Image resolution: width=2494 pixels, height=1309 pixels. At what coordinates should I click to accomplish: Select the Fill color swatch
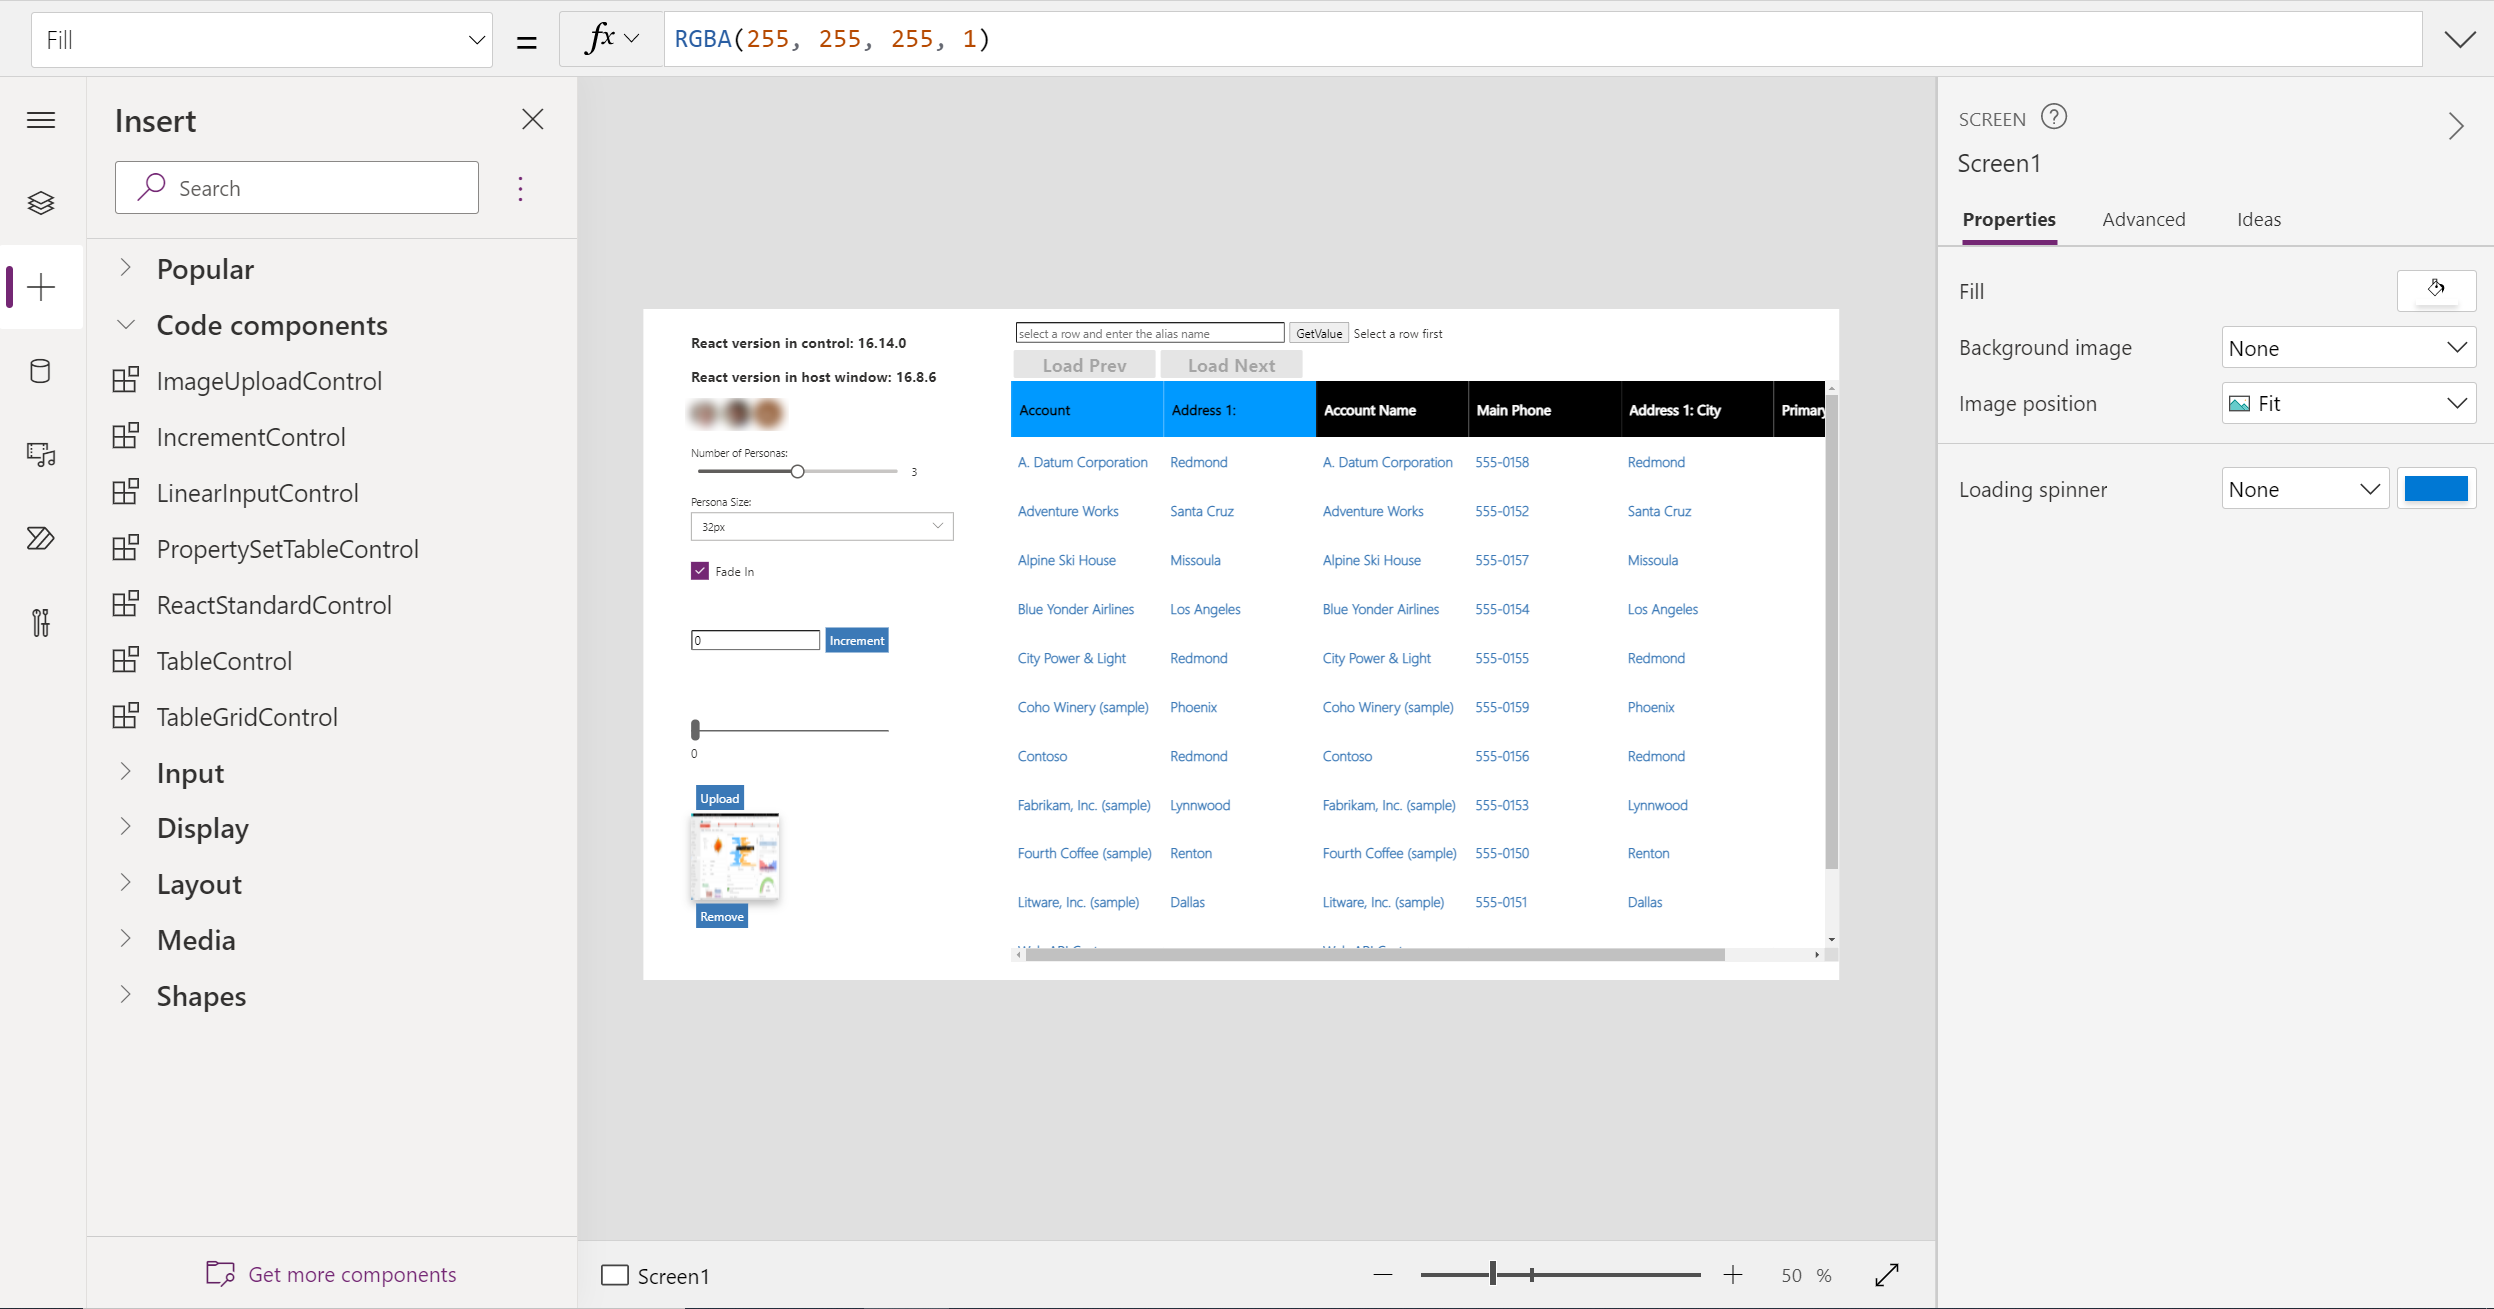click(2436, 290)
